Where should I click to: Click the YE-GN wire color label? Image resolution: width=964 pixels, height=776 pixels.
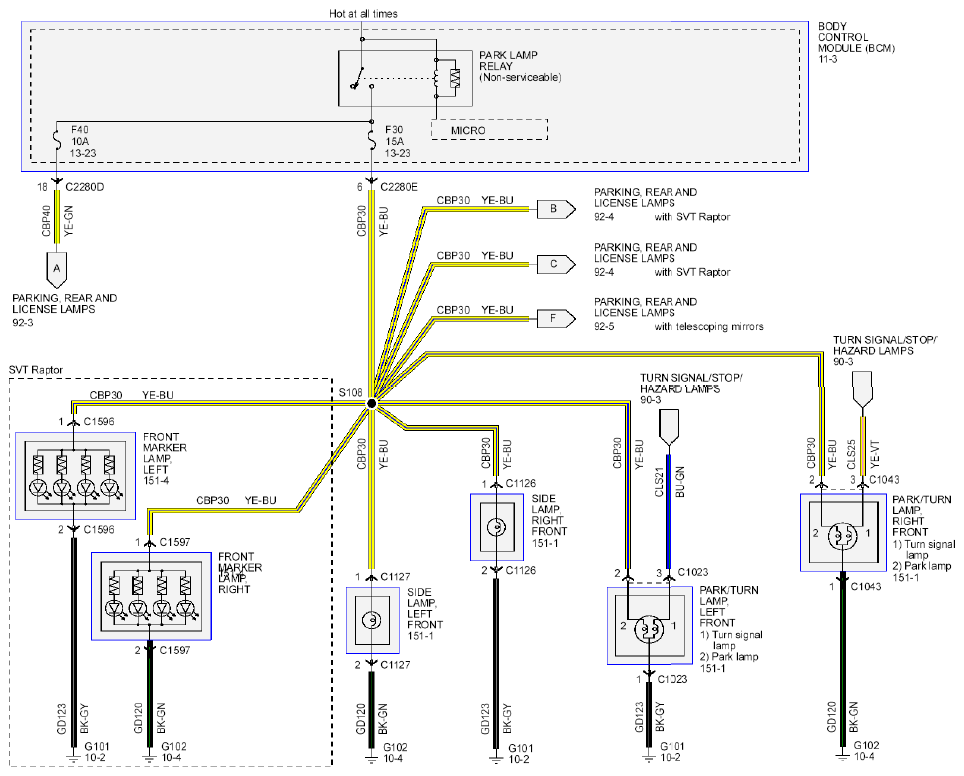[68, 221]
